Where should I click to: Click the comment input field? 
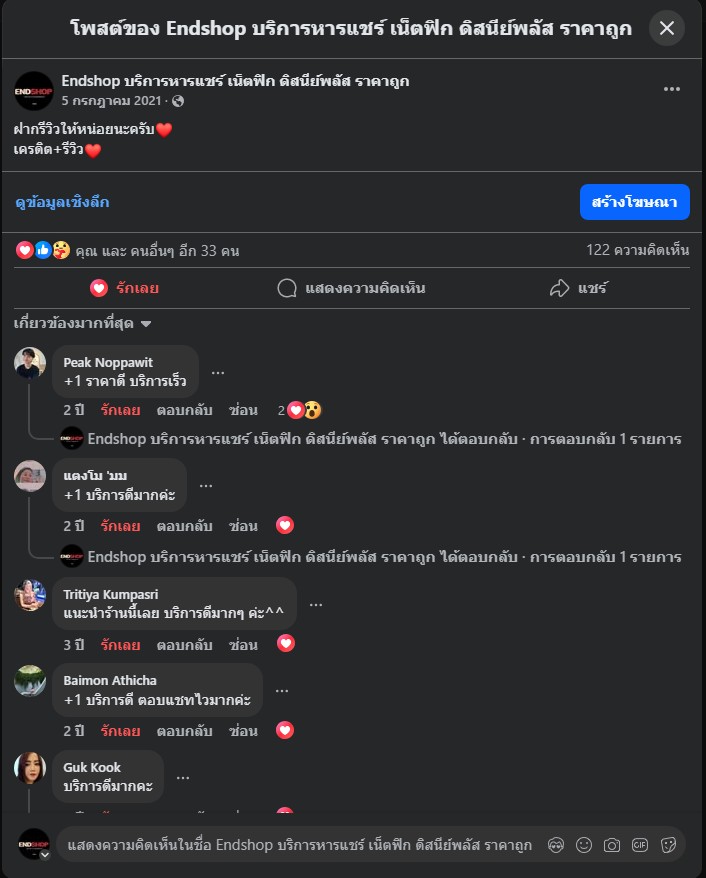pos(300,845)
